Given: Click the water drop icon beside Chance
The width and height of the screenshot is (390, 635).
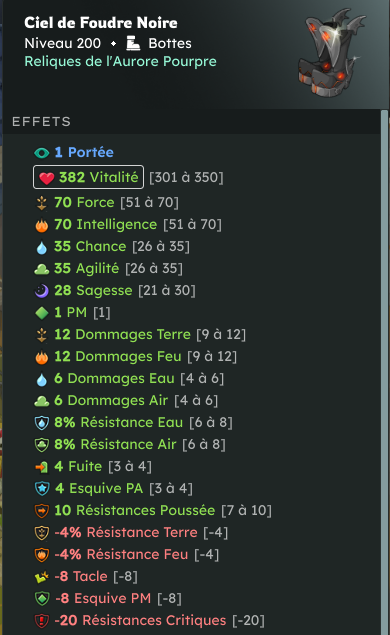Looking at the screenshot, I should pyautogui.click(x=42, y=247).
